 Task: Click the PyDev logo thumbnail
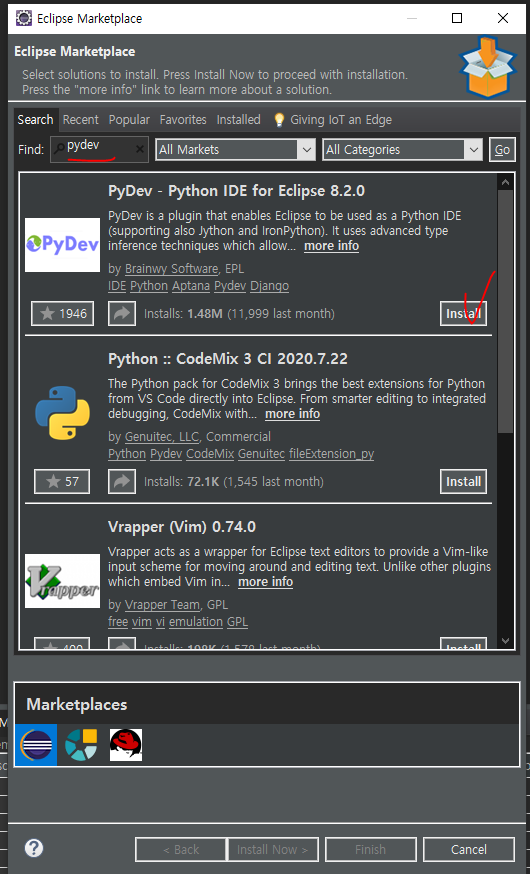coord(62,245)
